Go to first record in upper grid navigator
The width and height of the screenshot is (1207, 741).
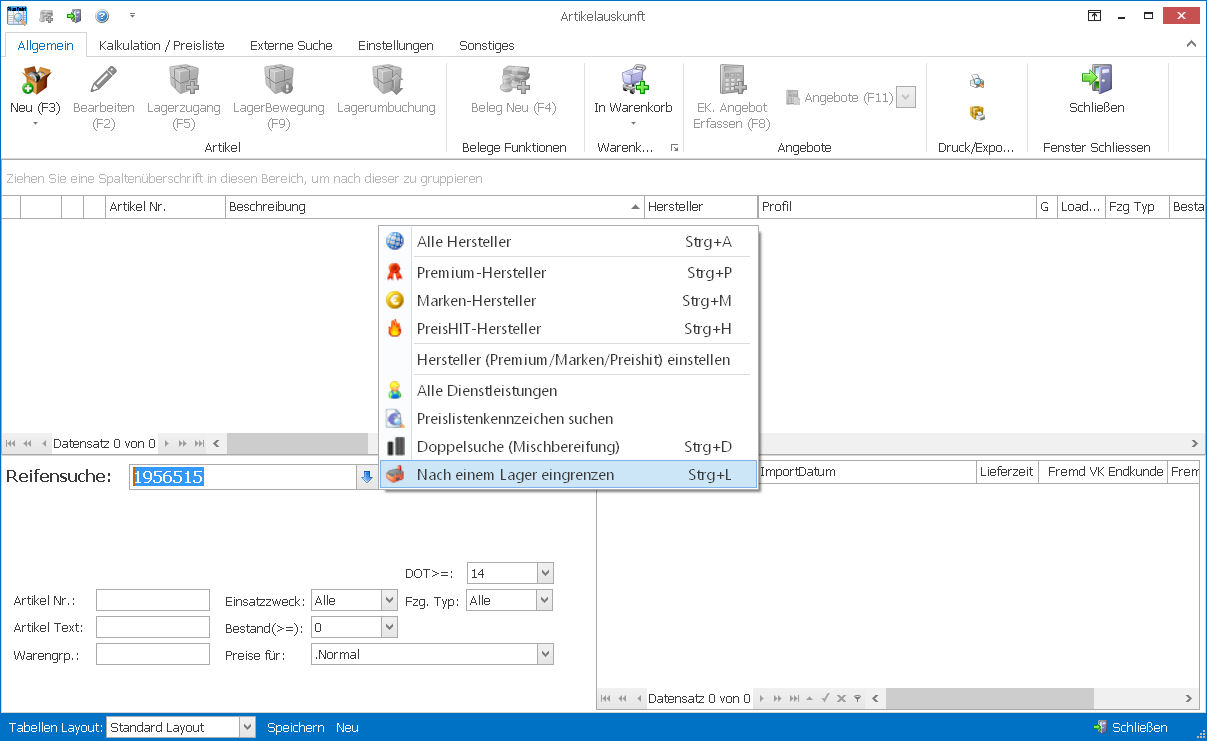click(x=12, y=443)
